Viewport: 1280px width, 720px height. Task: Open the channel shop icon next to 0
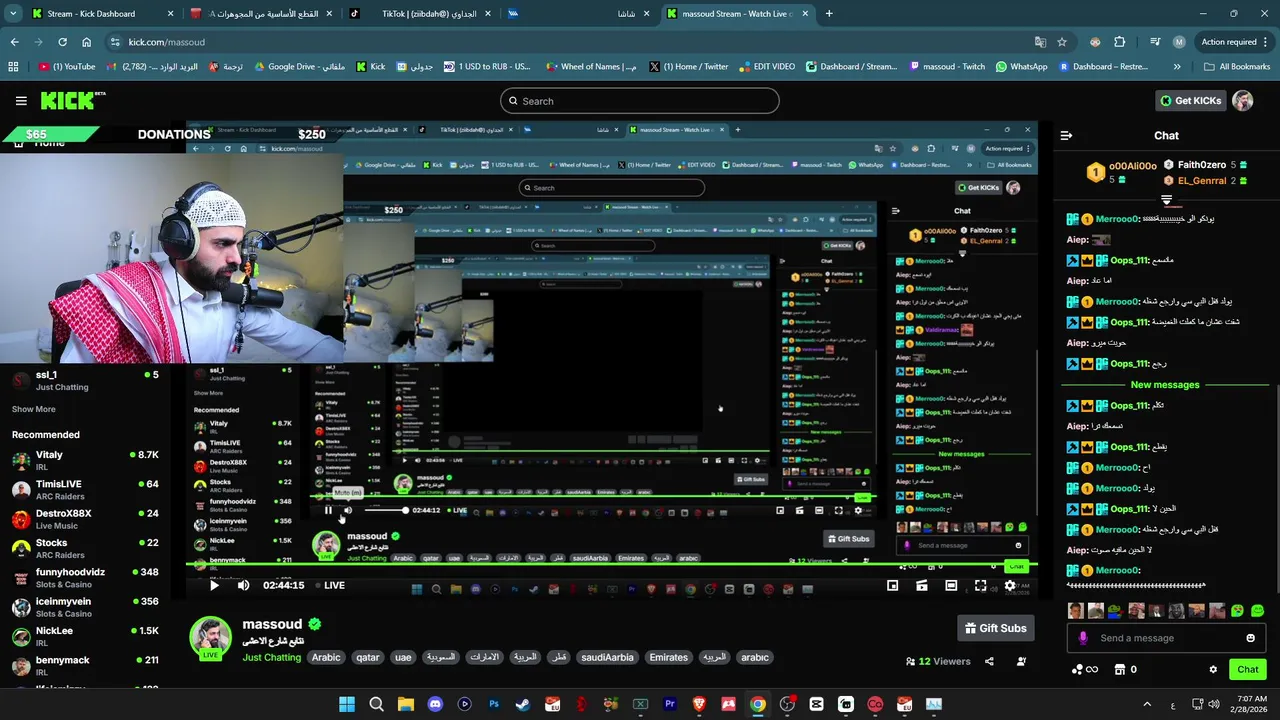1120,670
